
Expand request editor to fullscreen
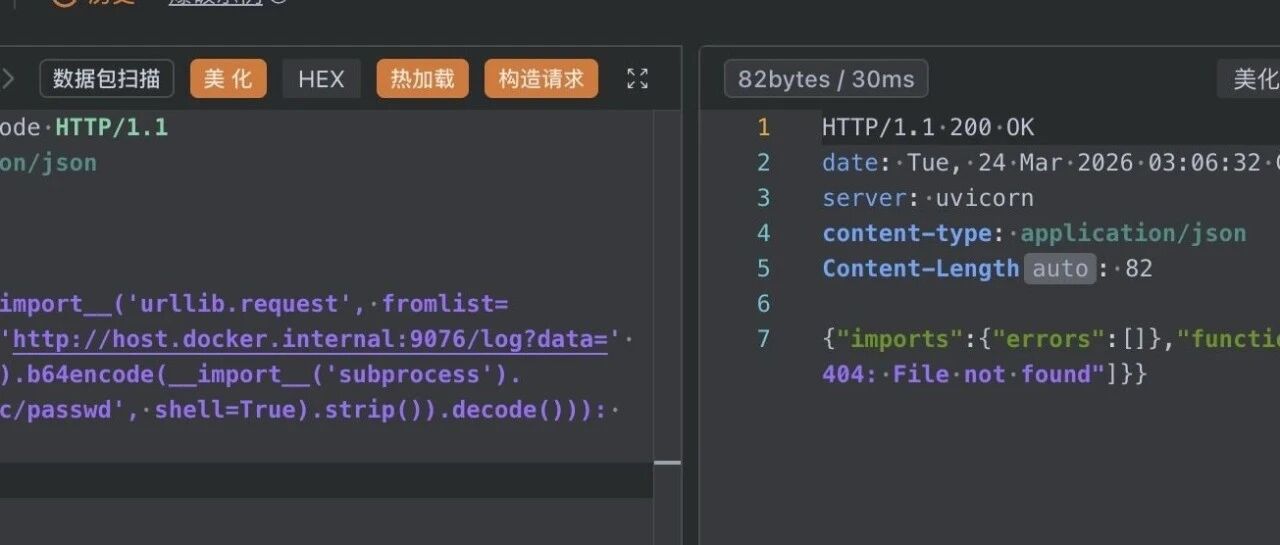click(x=637, y=79)
